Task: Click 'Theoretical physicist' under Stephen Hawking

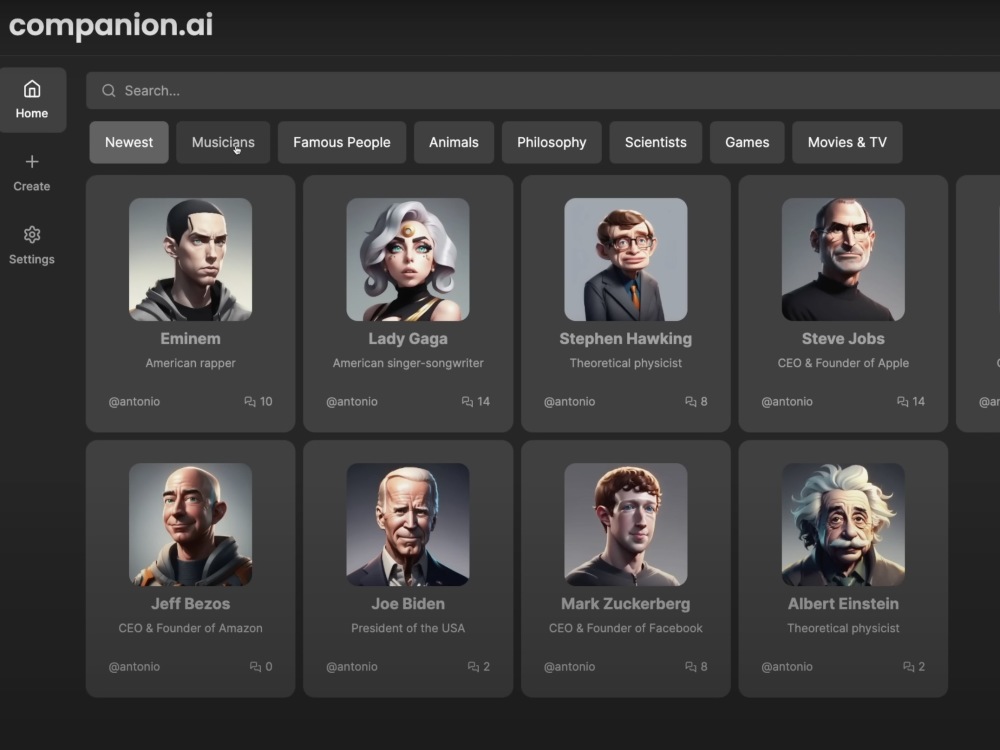Action: [x=626, y=363]
